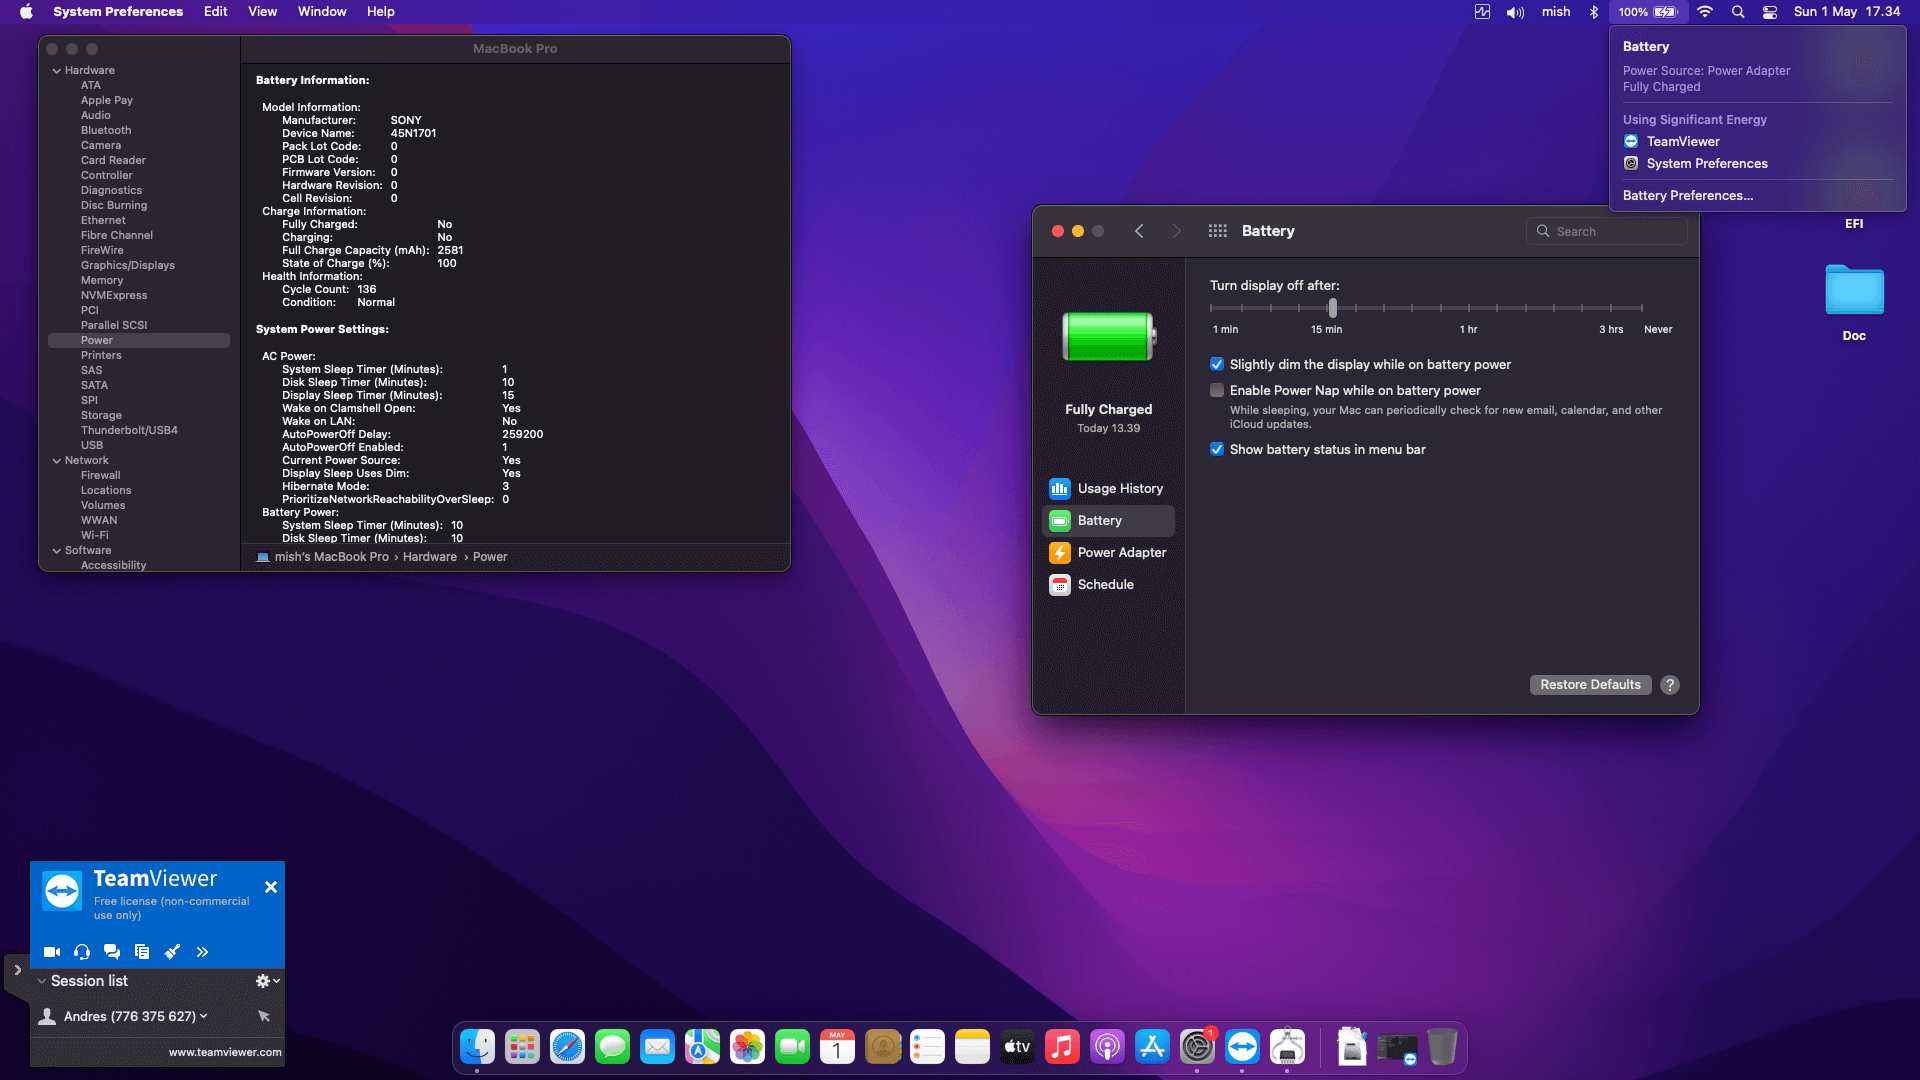Screen dimensions: 1920x1080
Task: Open the Window menu
Action: (322, 12)
